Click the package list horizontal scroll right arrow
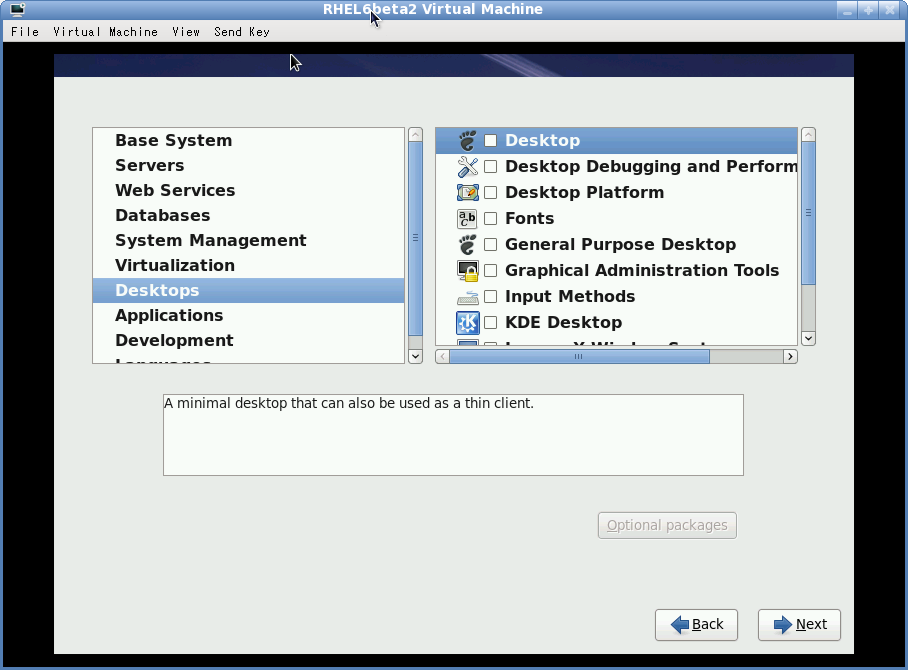Screen dimensions: 908x670 tap(790, 357)
